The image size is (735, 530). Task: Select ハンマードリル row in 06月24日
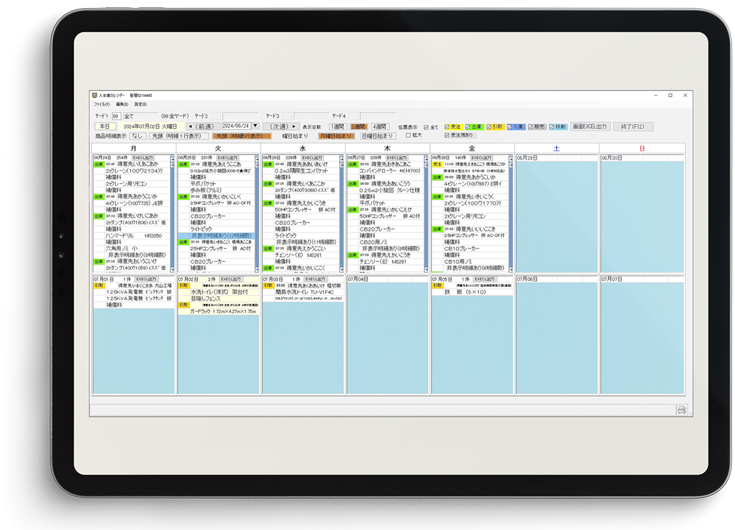(133, 236)
